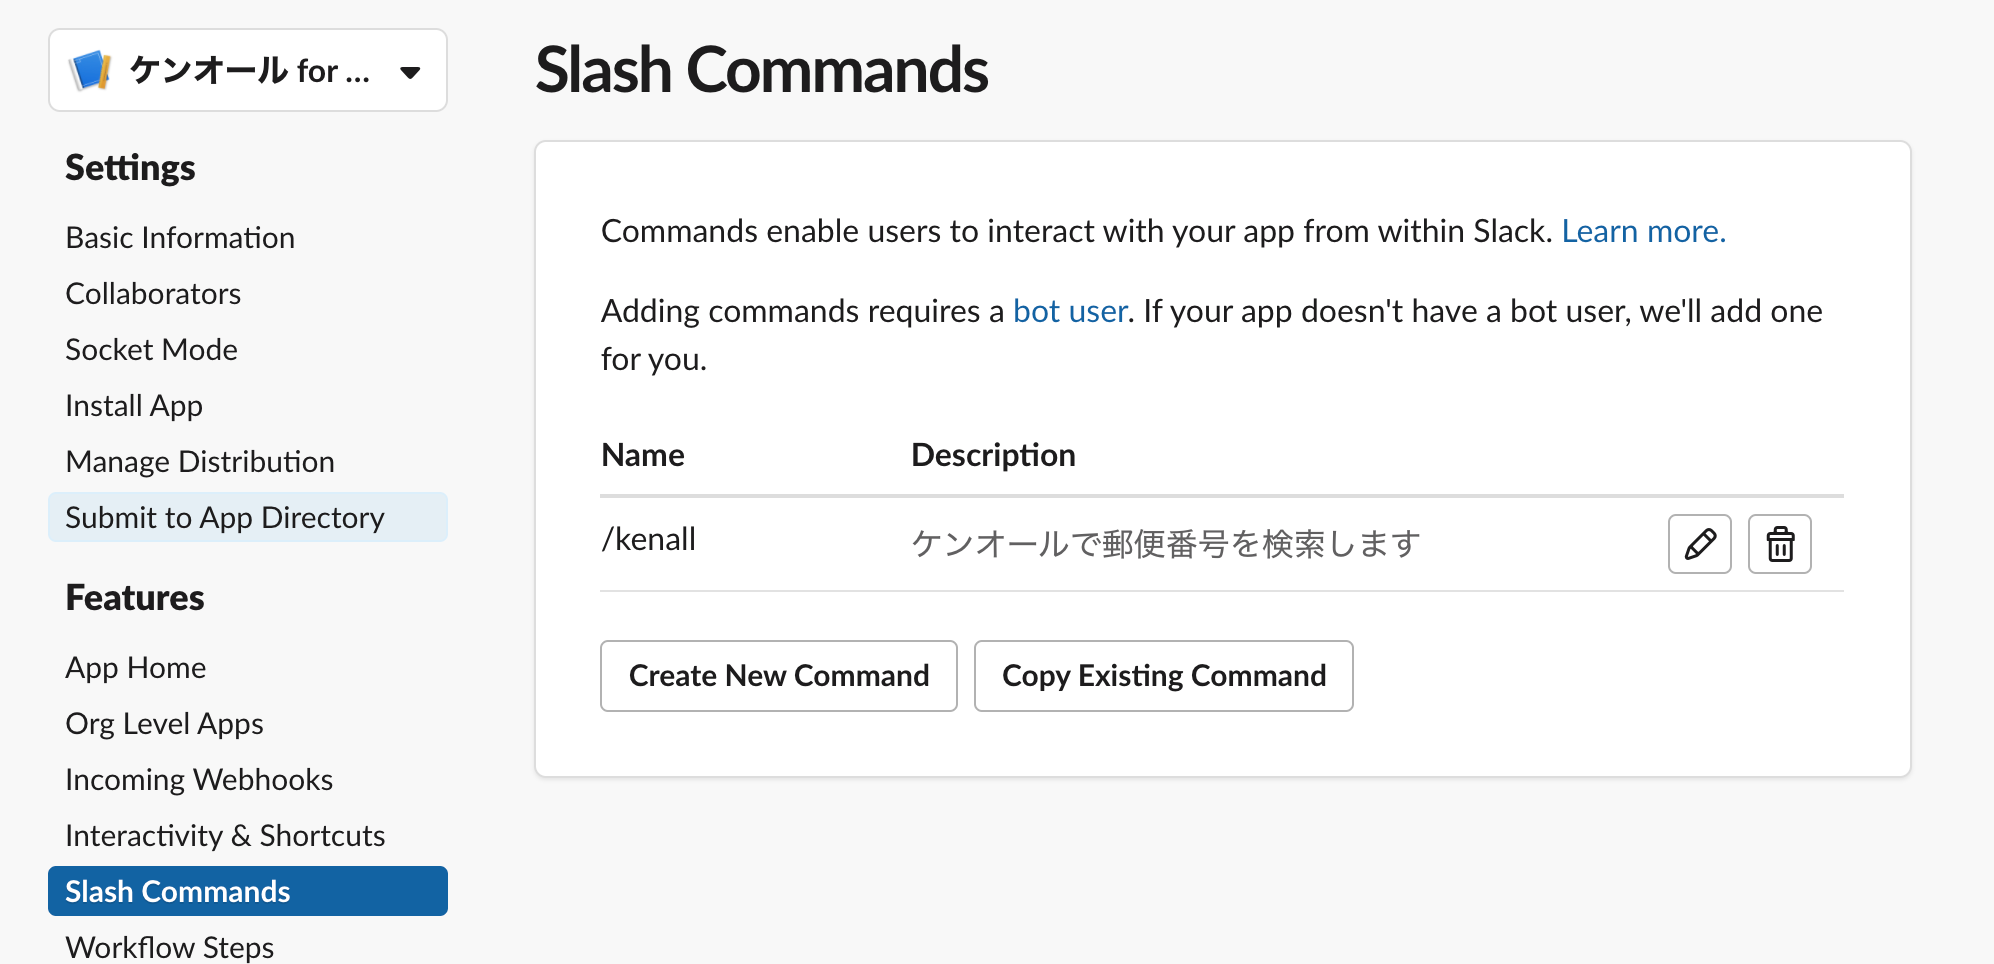Select Interactivity & Shortcuts
This screenshot has width=1994, height=964.
pyautogui.click(x=225, y=835)
